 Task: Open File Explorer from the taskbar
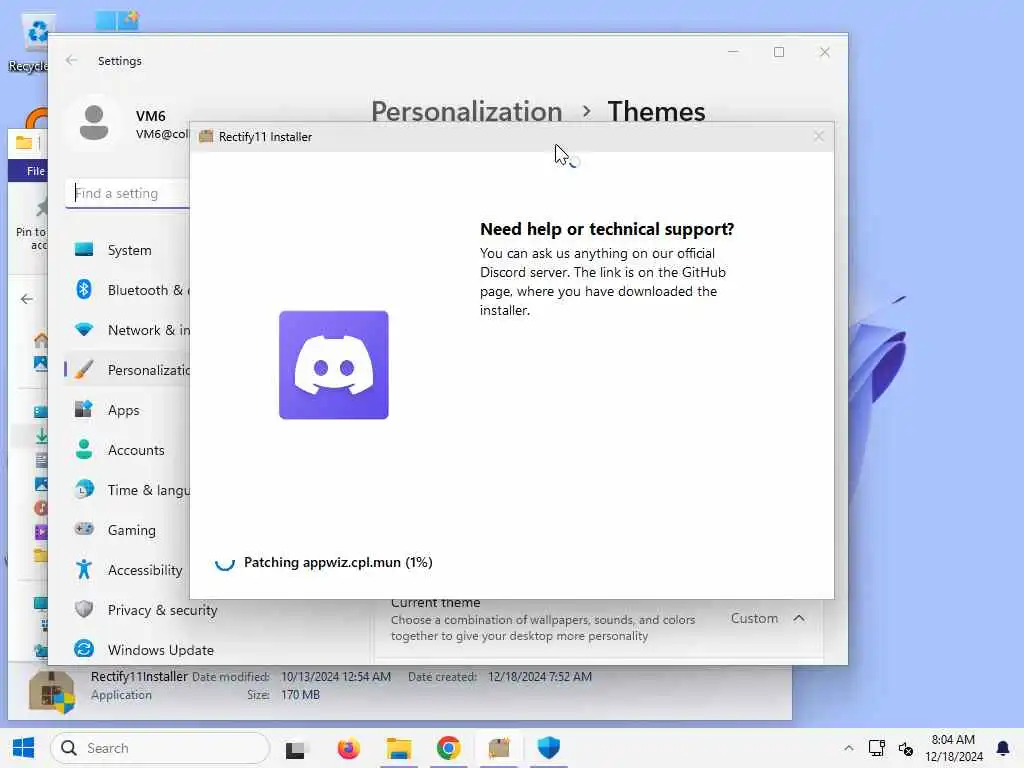[398, 748]
